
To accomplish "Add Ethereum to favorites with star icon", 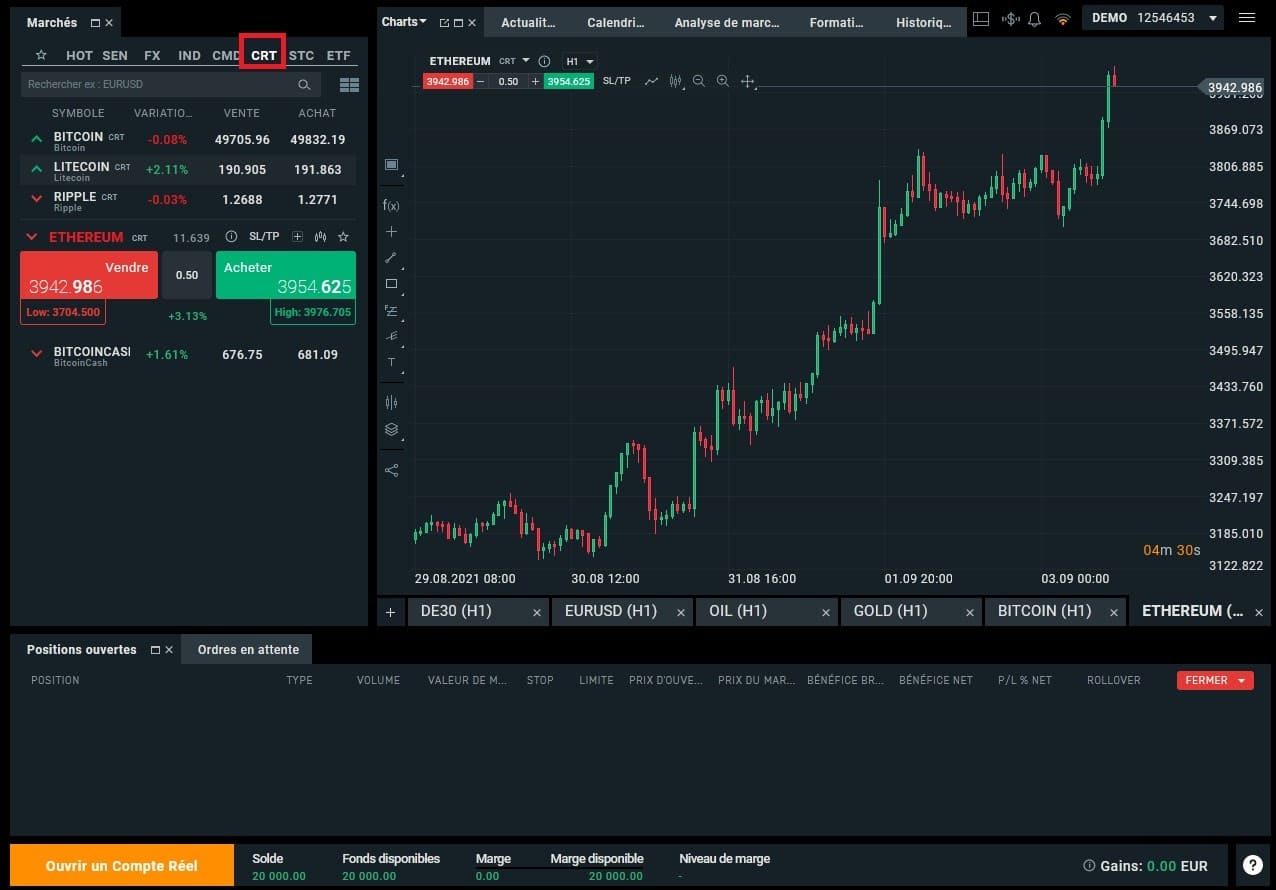I will tap(343, 237).
